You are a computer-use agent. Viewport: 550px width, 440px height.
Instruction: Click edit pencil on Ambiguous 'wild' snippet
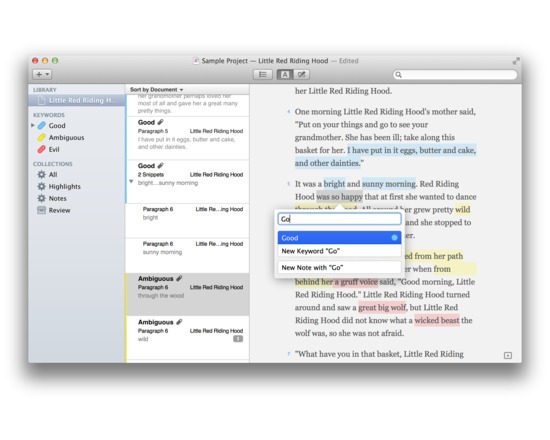[x=179, y=322]
